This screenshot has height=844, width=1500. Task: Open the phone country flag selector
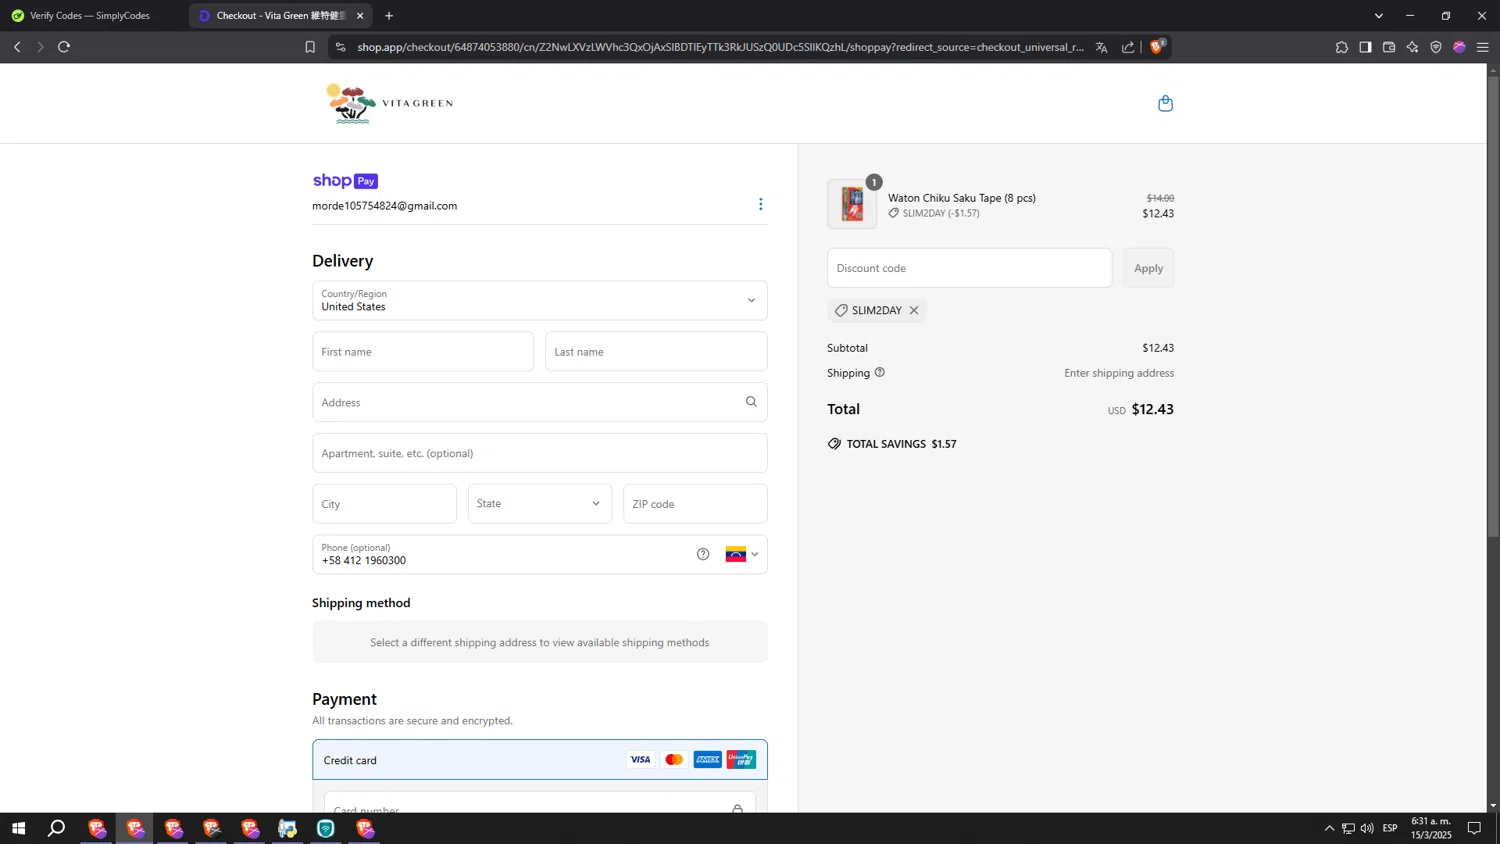[742, 554]
